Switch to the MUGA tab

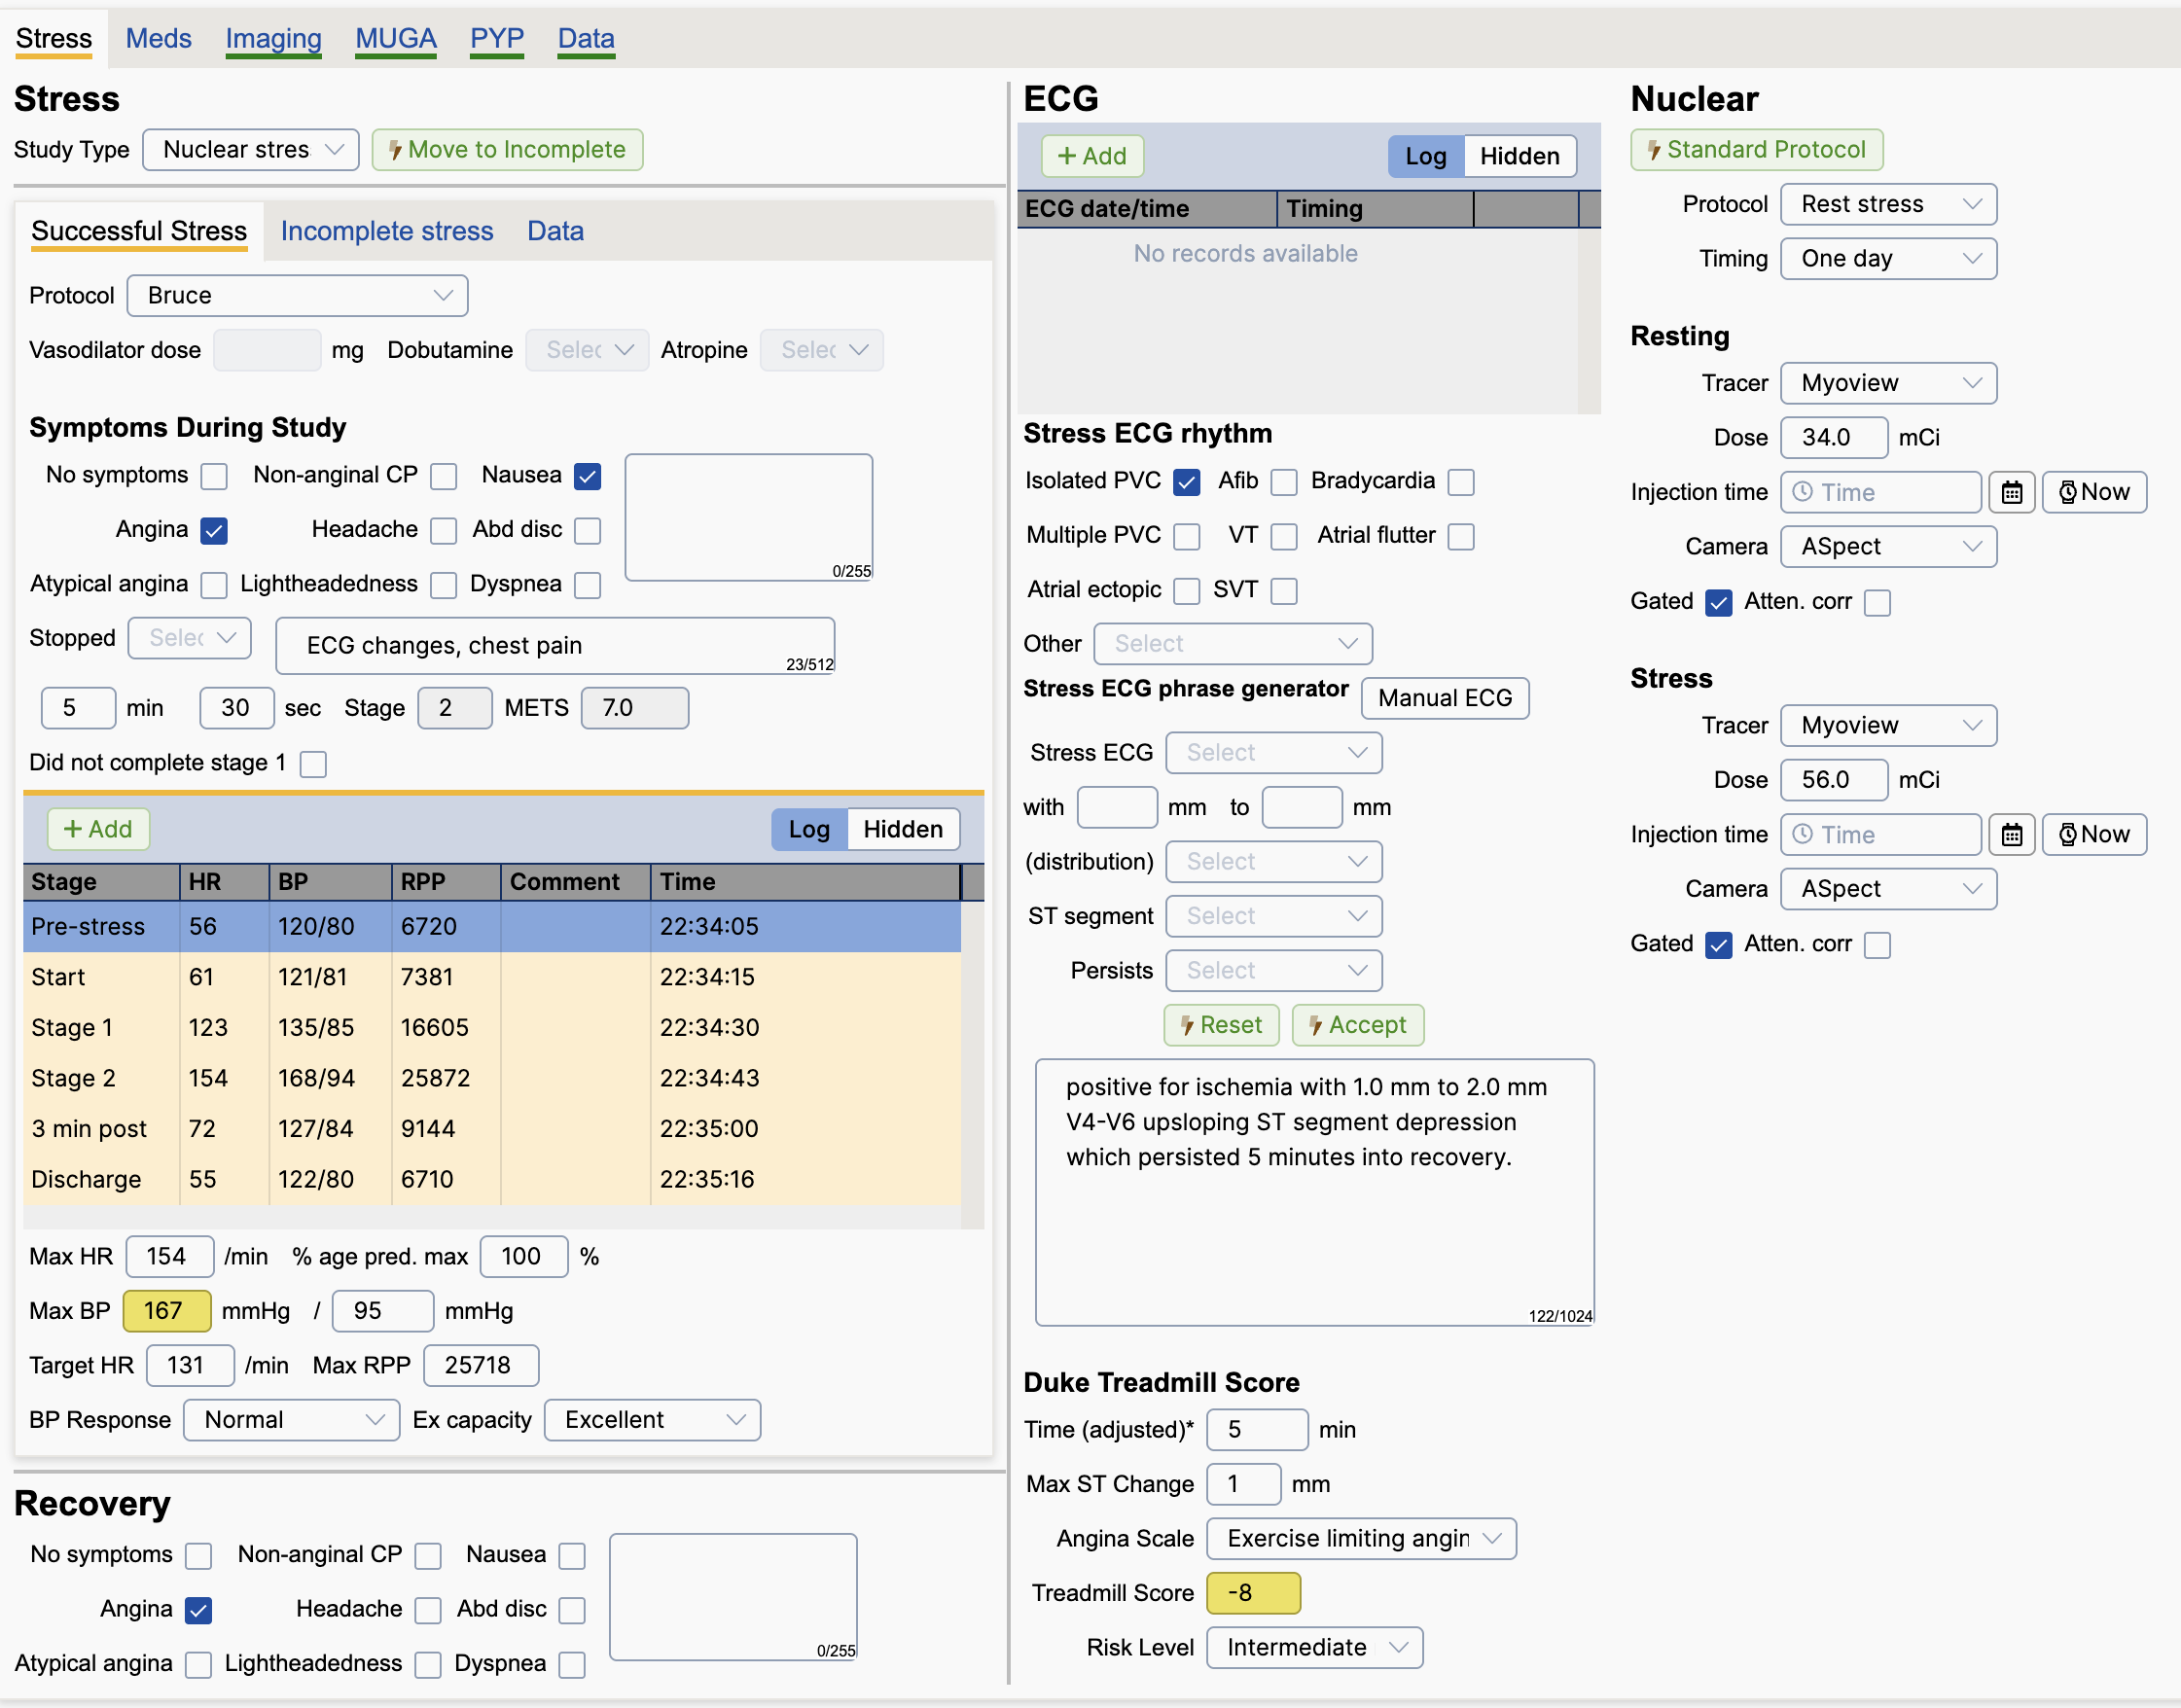click(396, 38)
